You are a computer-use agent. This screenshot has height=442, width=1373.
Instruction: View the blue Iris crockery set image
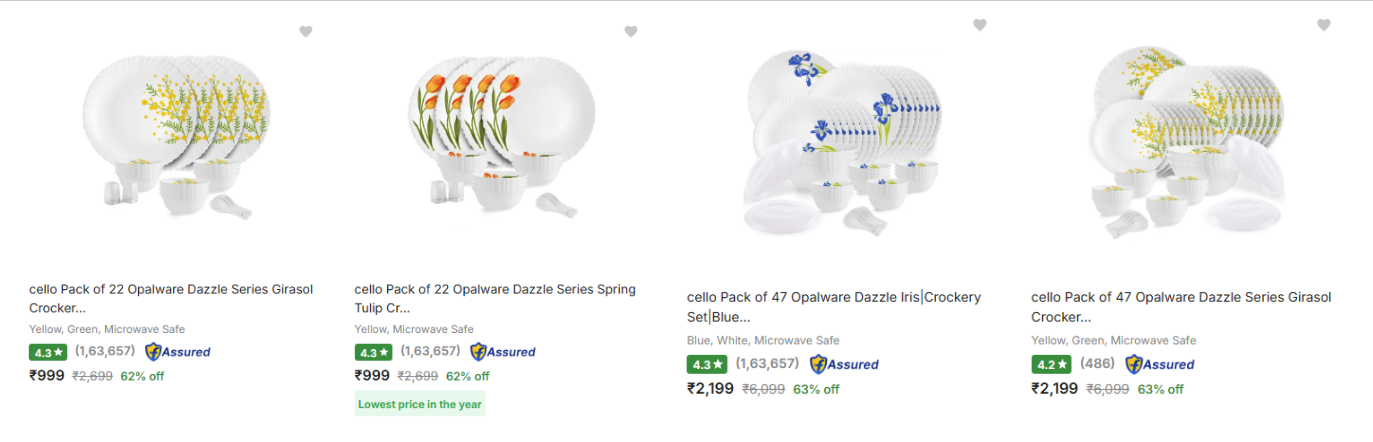pyautogui.click(x=843, y=140)
